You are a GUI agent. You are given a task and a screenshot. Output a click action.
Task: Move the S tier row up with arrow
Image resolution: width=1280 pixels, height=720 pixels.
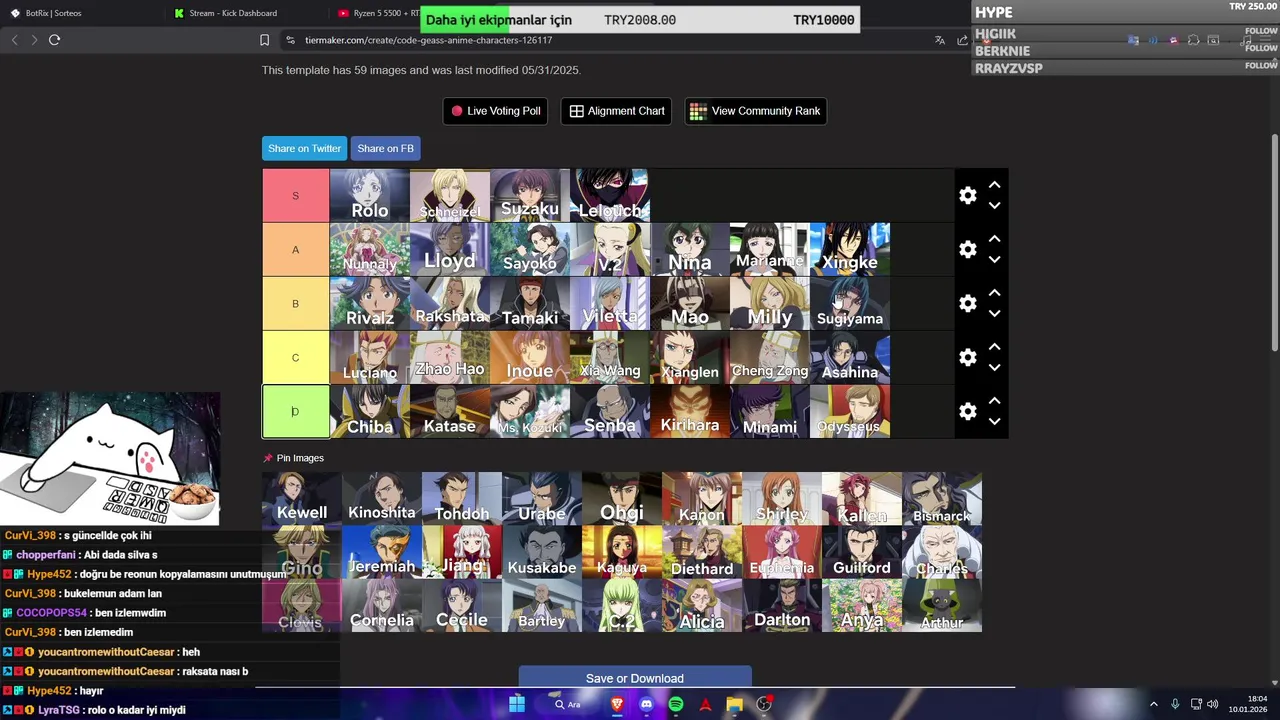click(994, 186)
